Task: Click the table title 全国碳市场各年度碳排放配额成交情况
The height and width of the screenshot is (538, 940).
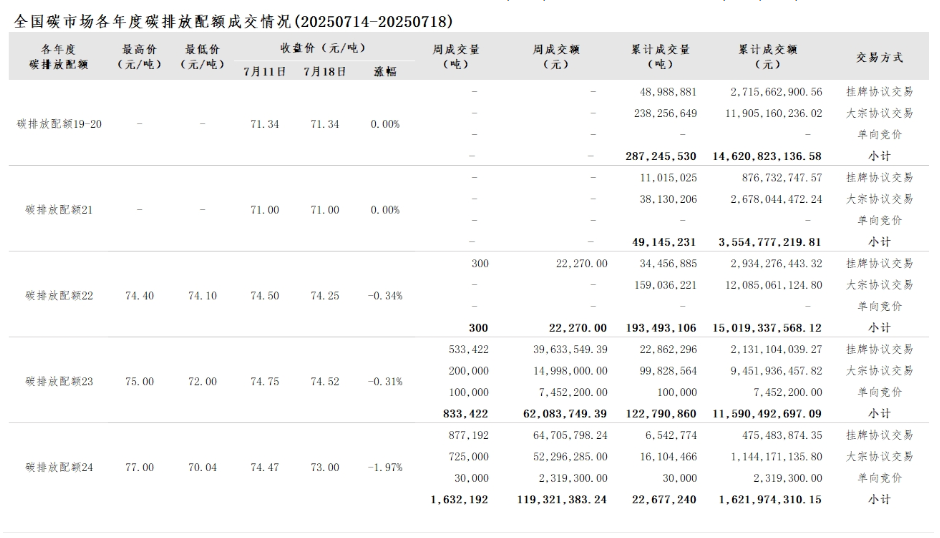Action: [x=231, y=20]
